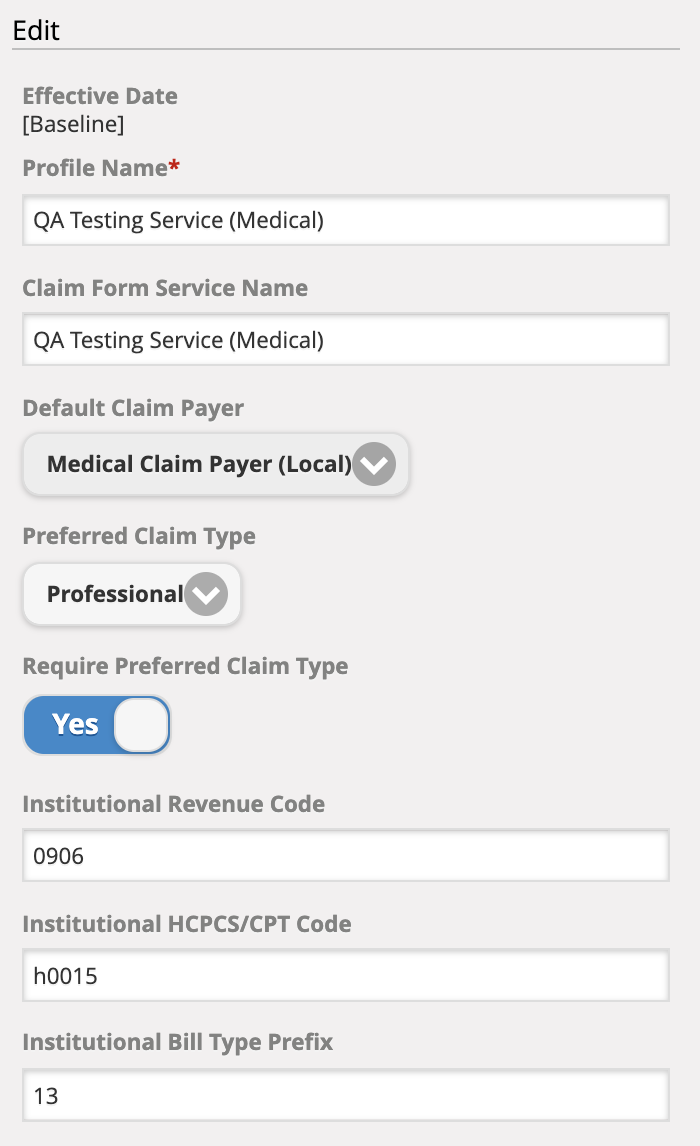Click the Yes switch under Require Preferred Claim Type
This screenshot has width=700, height=1146.
point(96,725)
